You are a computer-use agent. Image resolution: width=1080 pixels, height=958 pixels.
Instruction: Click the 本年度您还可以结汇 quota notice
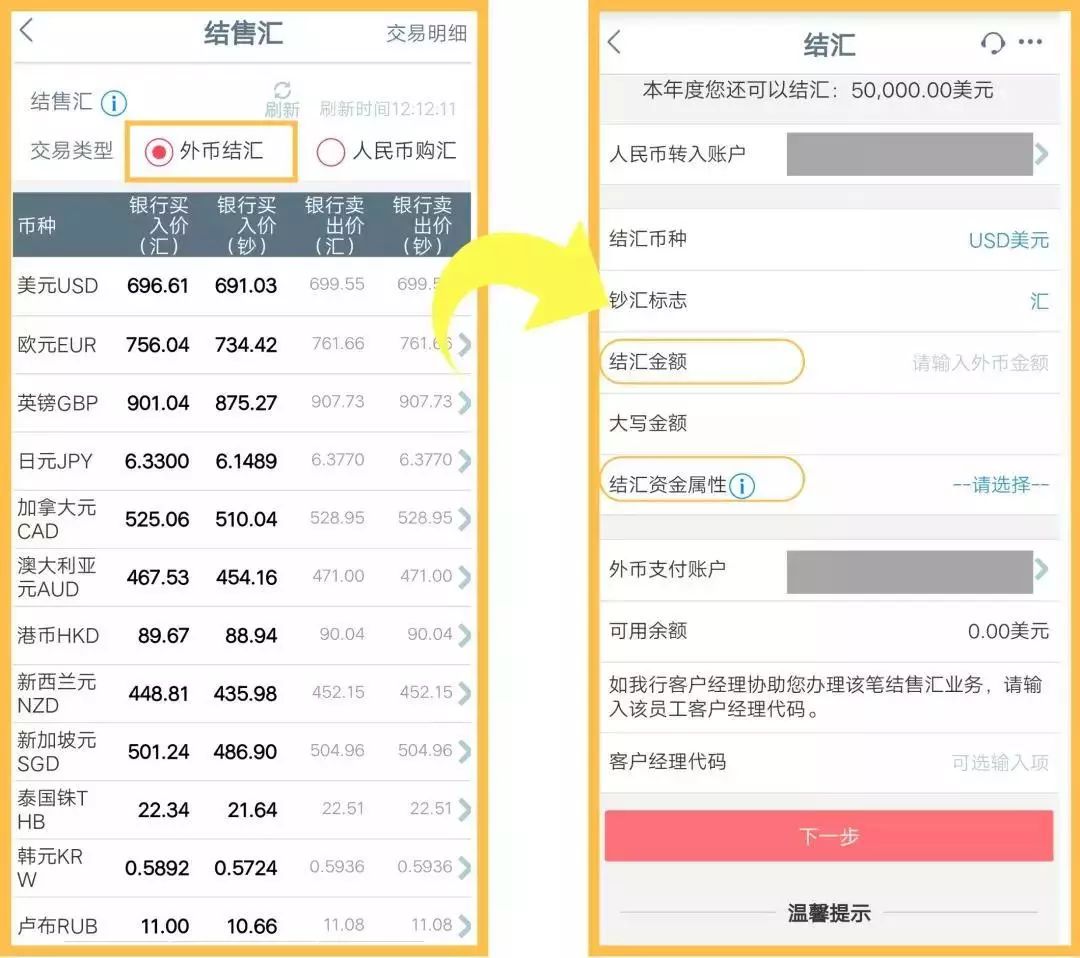click(x=818, y=90)
